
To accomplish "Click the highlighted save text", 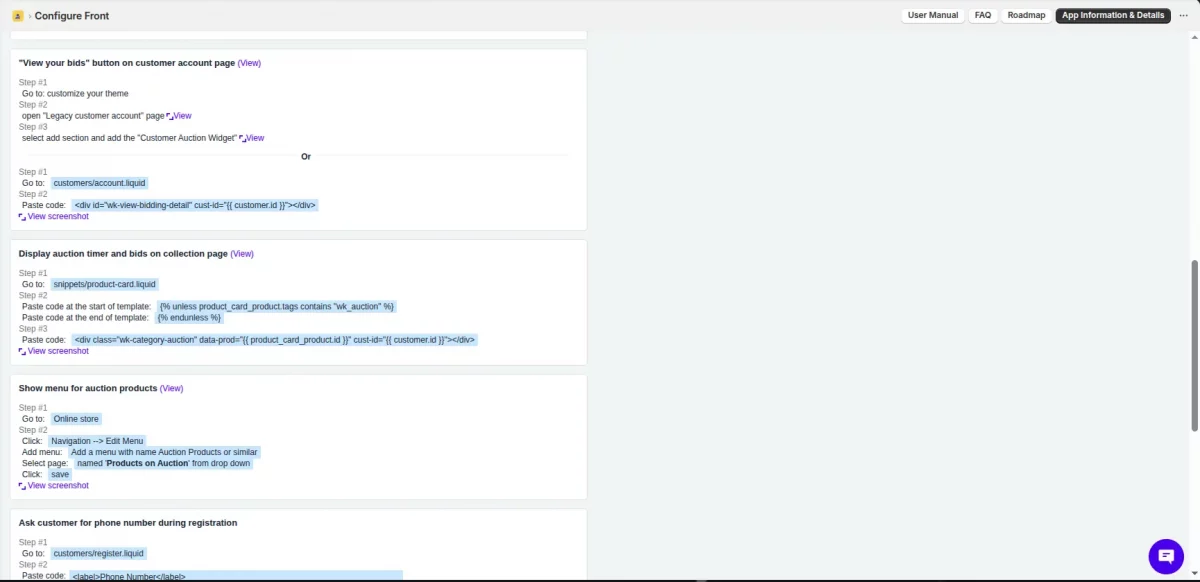I will click(x=60, y=474).
